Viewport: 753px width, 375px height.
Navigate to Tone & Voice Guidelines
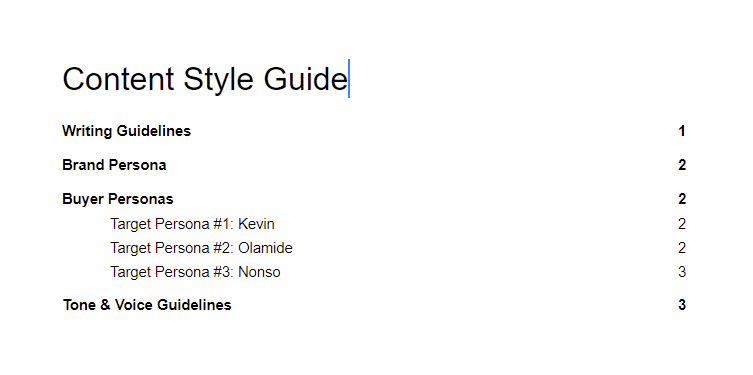click(x=147, y=305)
